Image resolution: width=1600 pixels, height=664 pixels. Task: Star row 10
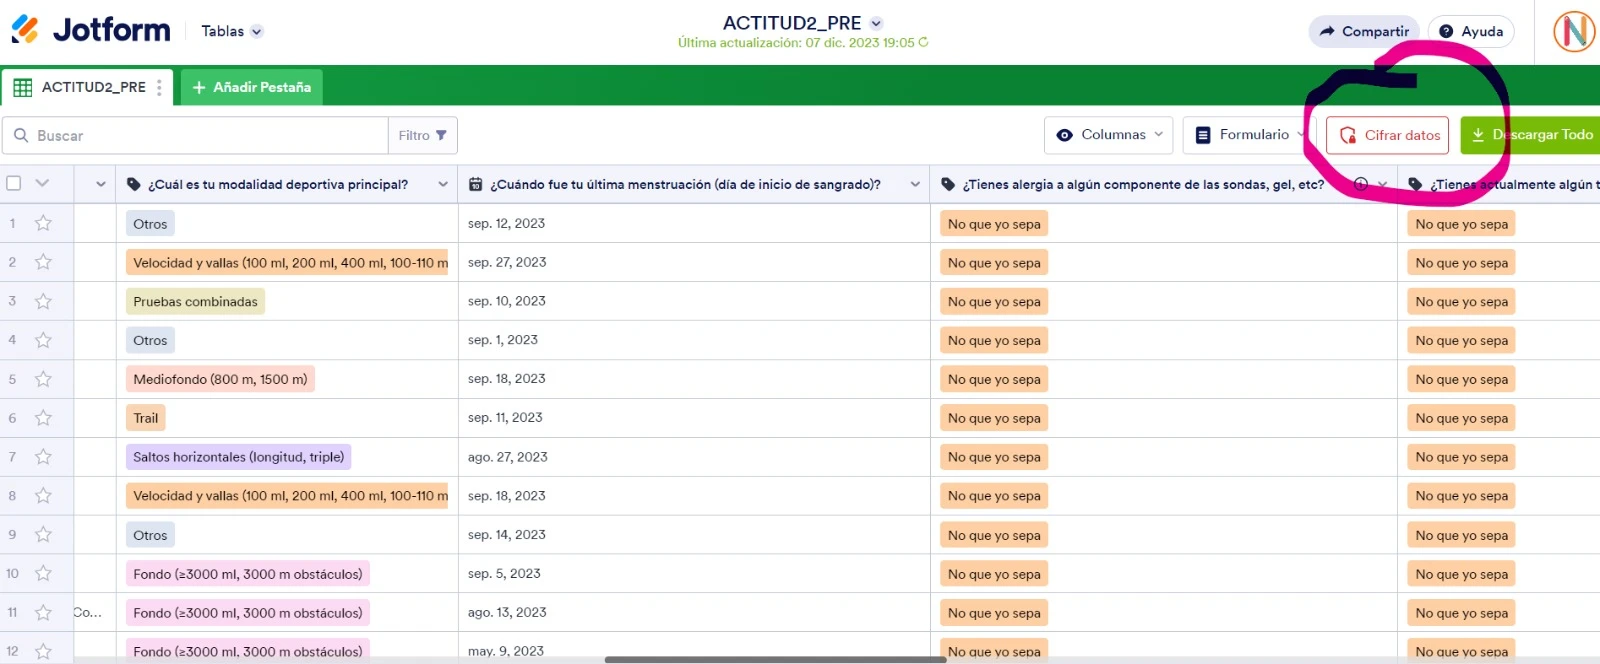click(x=43, y=574)
